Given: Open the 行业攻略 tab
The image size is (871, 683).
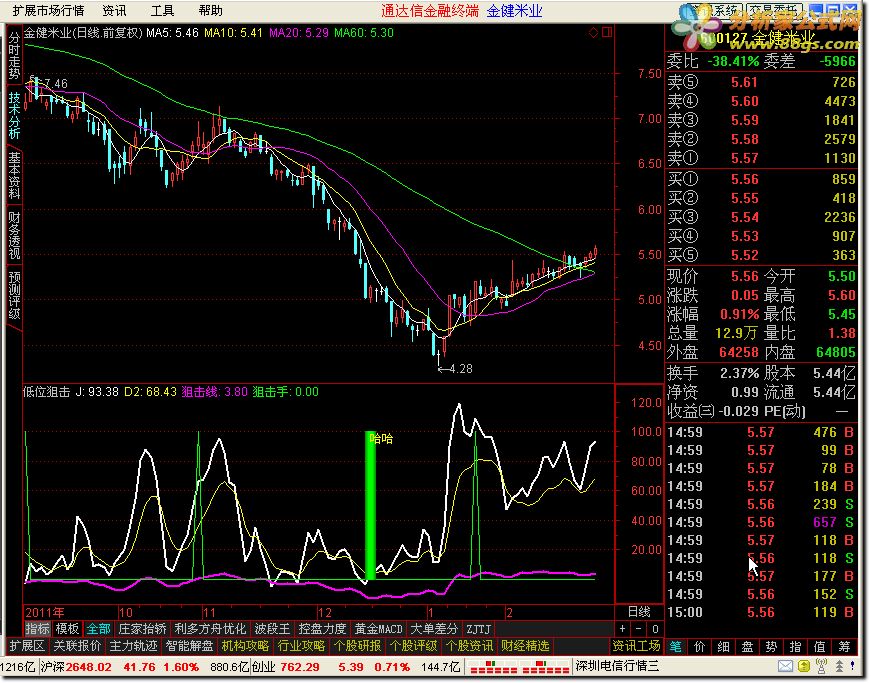Looking at the screenshot, I should pos(301,646).
